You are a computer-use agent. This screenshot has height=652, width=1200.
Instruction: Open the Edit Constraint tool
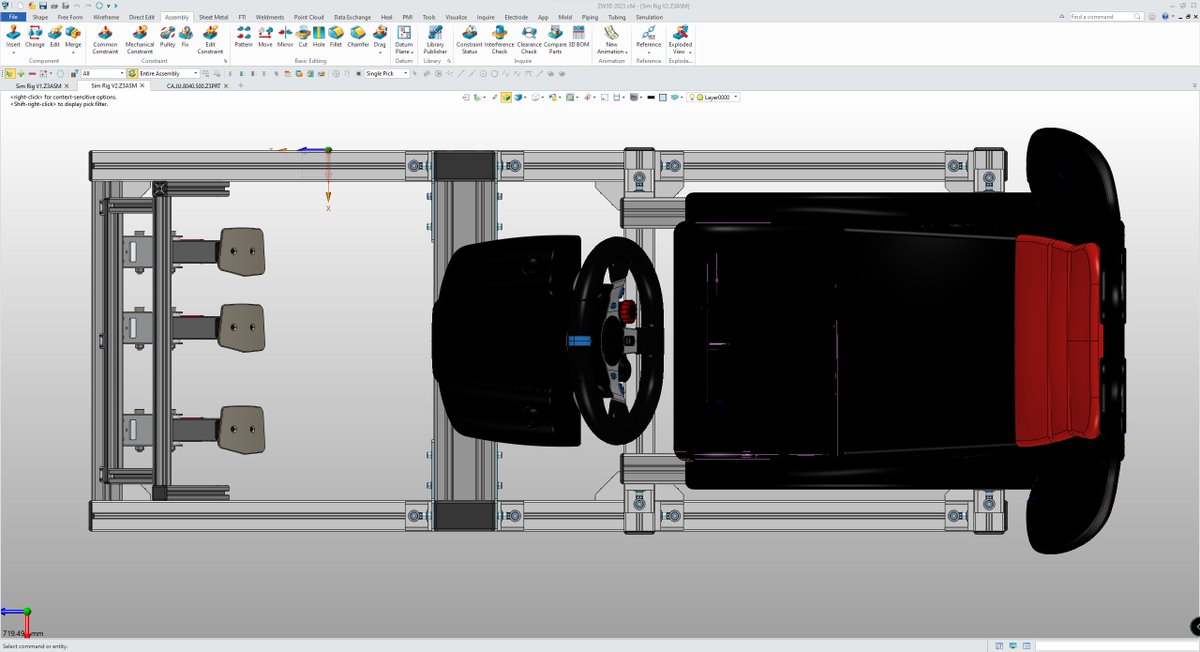pos(210,39)
